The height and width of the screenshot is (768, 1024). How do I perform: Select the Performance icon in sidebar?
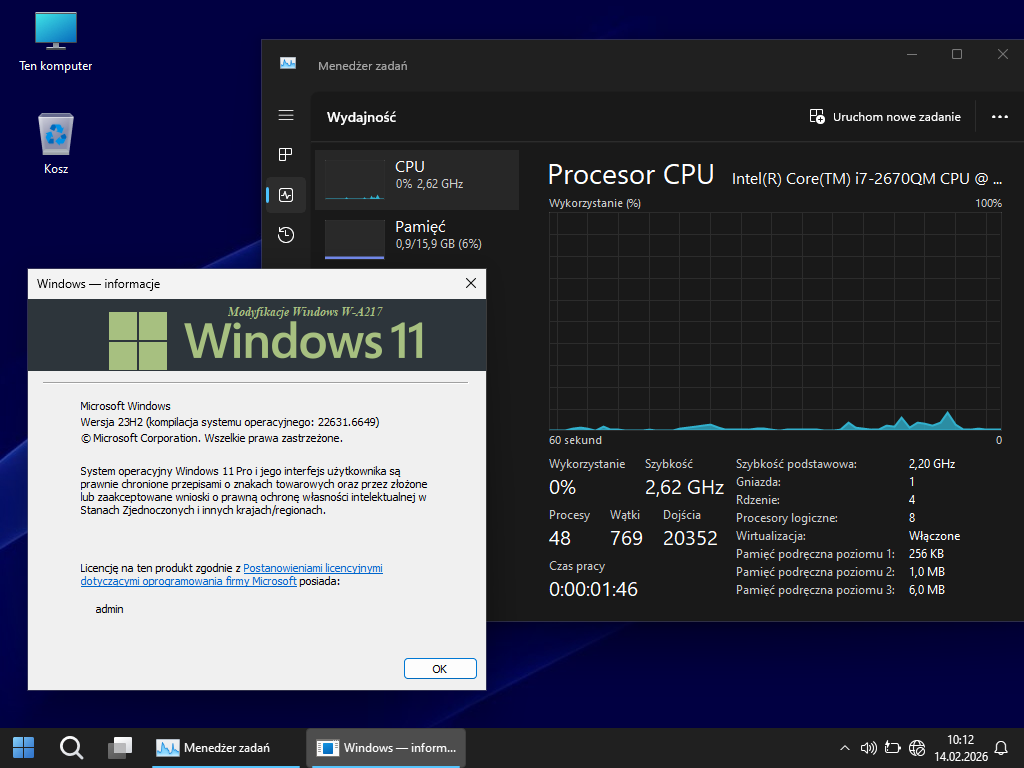[x=286, y=195]
